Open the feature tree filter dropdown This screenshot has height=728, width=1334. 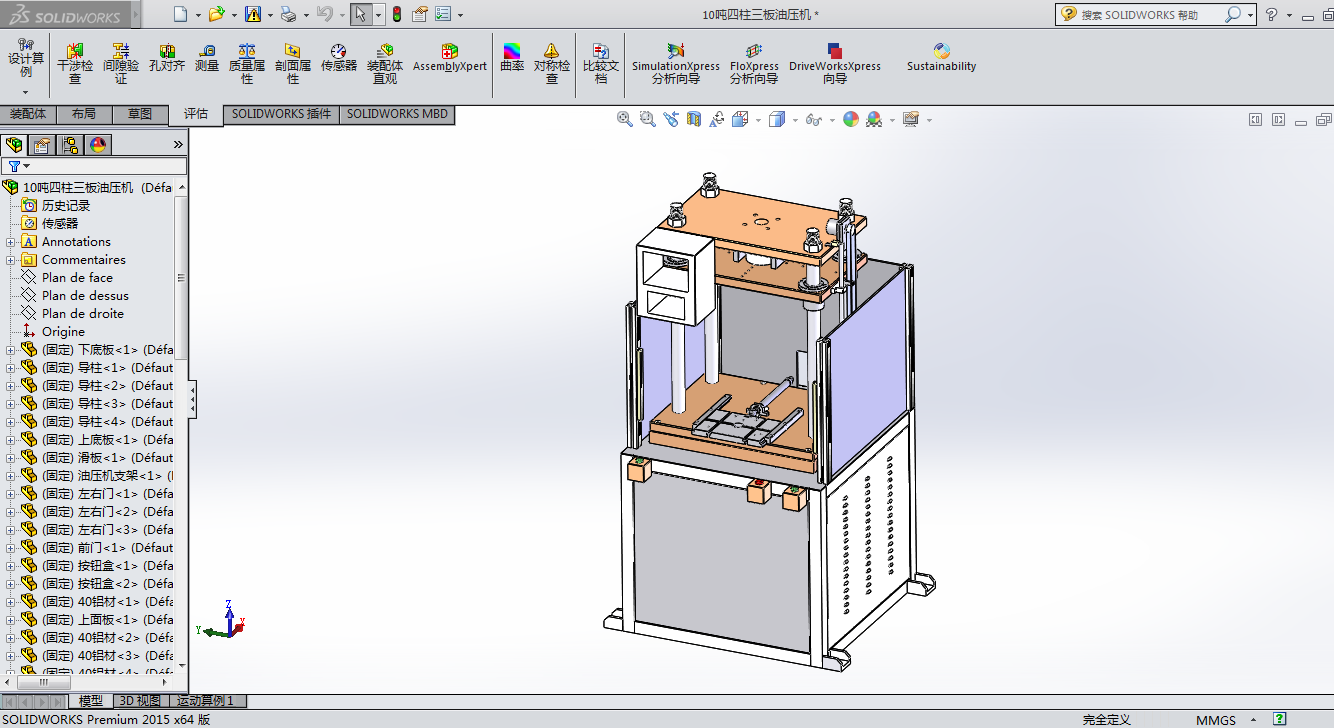[x=19, y=166]
